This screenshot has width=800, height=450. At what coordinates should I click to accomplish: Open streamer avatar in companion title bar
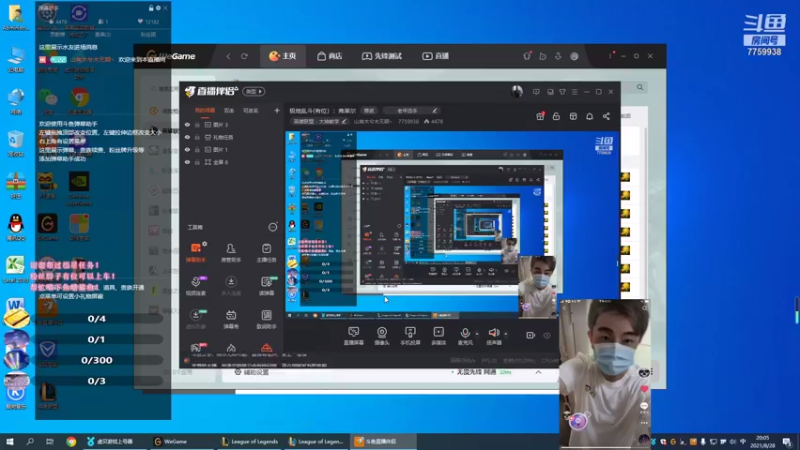(x=517, y=91)
